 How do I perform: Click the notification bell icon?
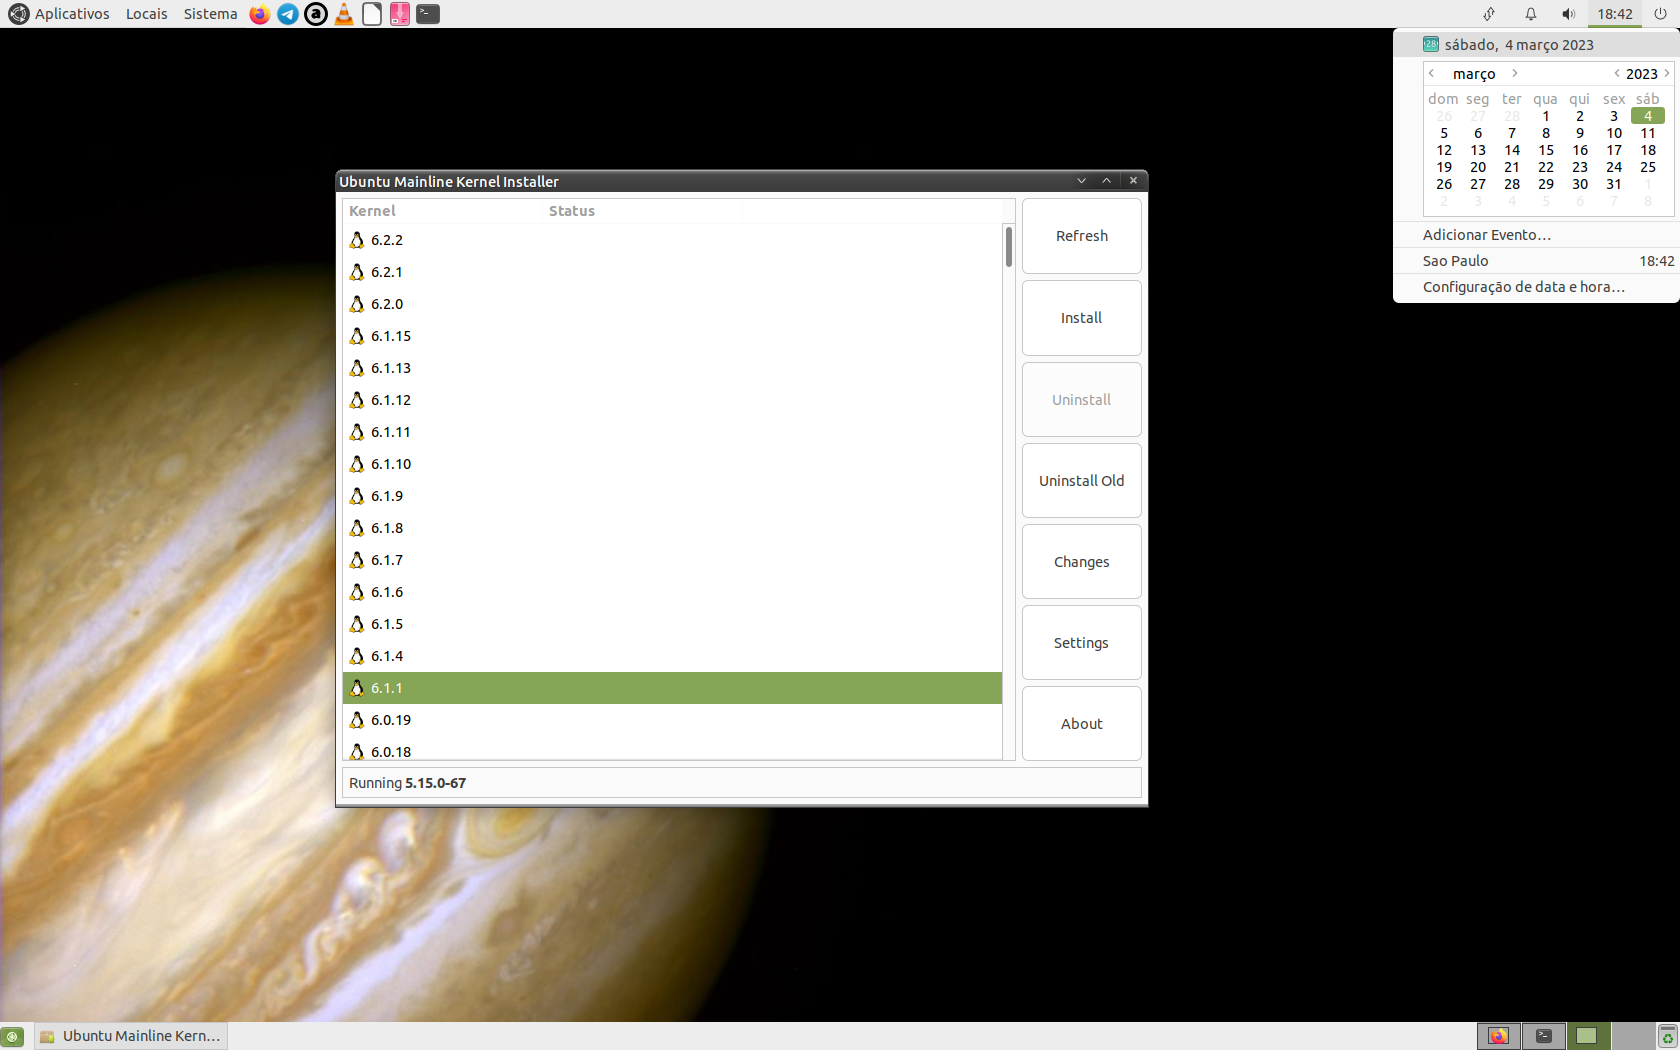click(1530, 14)
